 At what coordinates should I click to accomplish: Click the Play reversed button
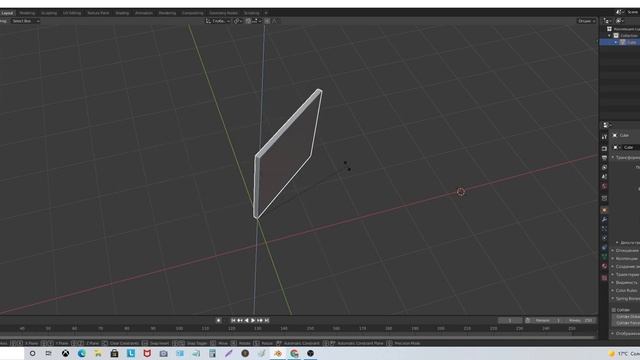click(x=247, y=320)
